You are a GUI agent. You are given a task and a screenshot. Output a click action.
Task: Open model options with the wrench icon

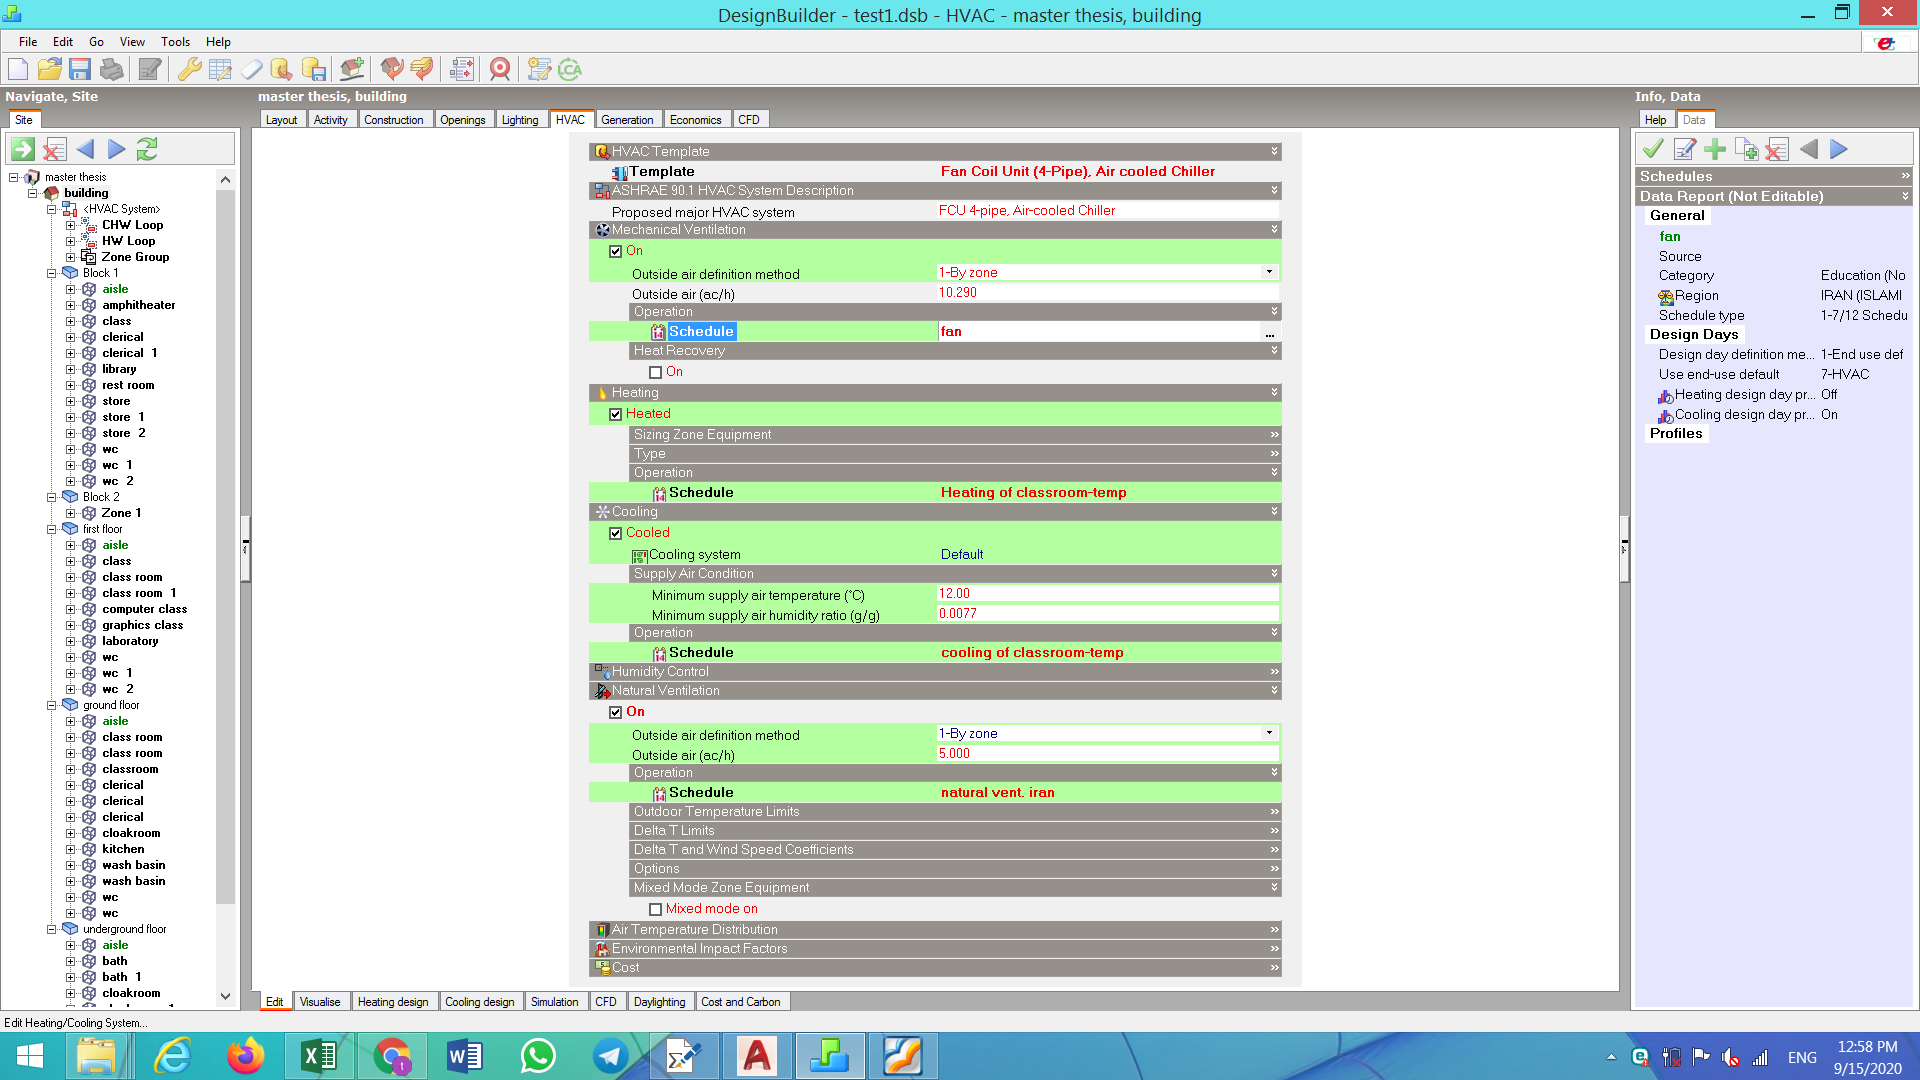189,69
